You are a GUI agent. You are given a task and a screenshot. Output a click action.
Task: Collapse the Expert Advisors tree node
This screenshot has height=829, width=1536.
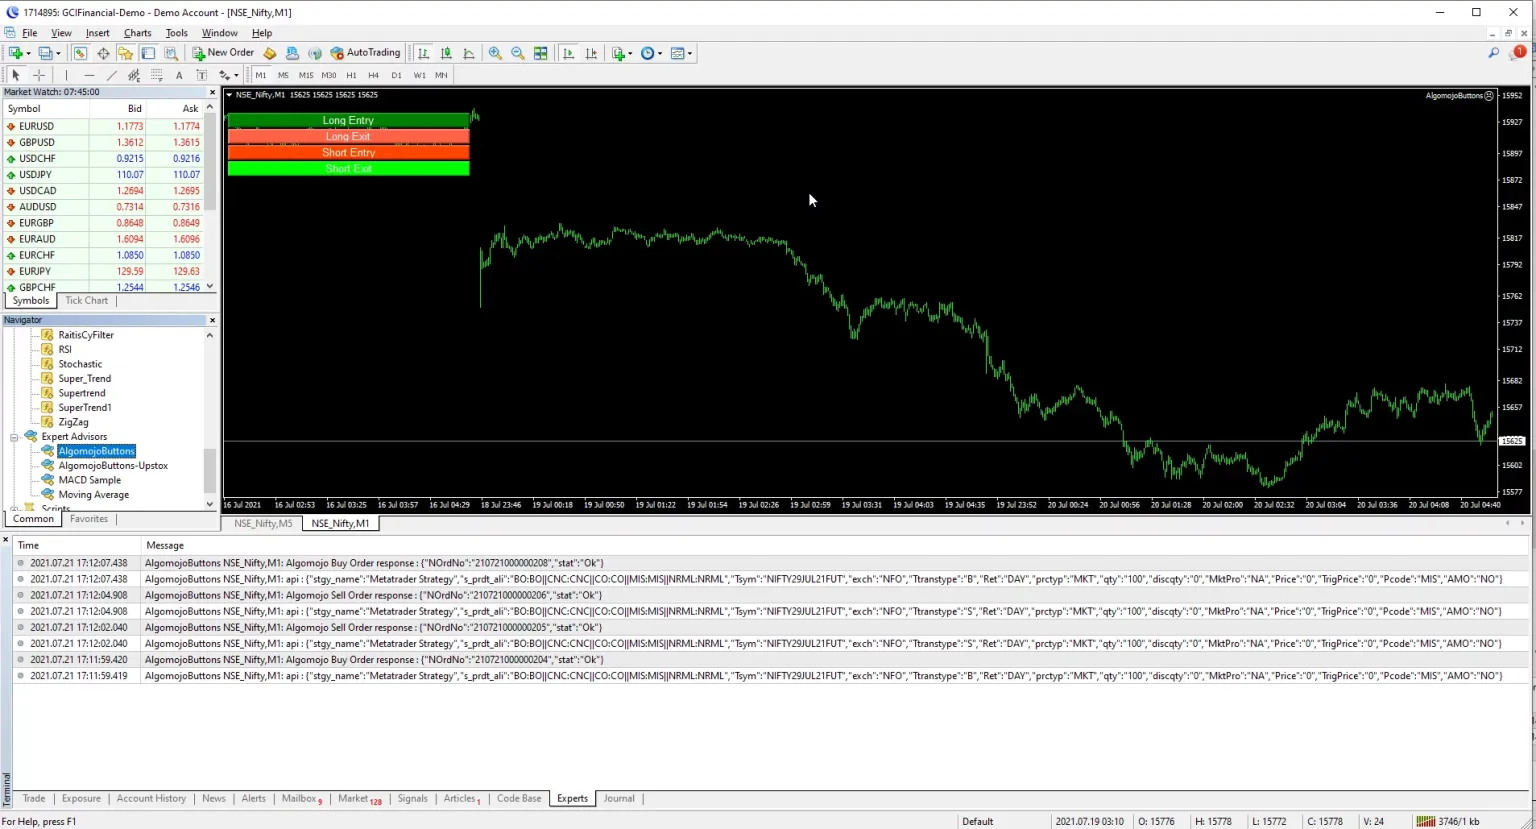tap(15, 437)
